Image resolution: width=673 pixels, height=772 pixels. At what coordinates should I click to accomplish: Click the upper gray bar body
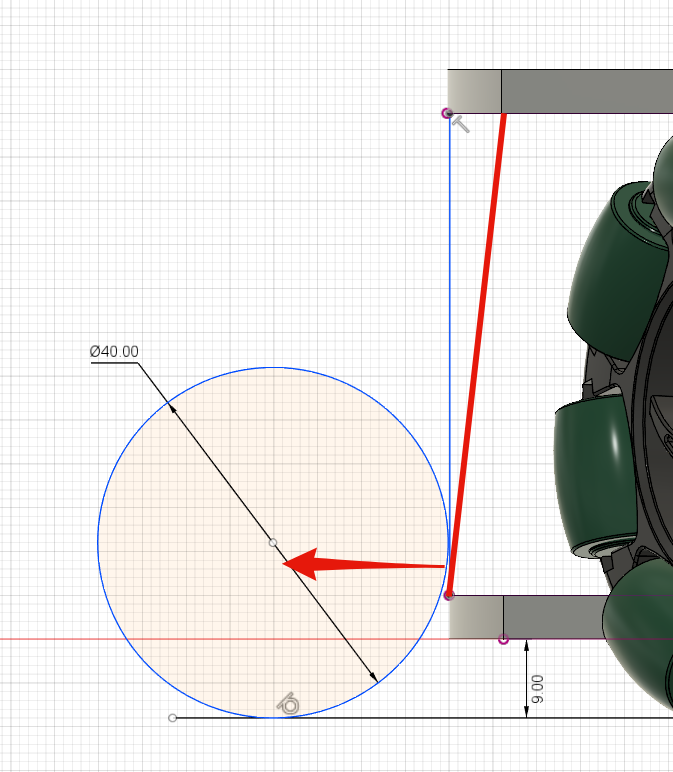tap(586, 92)
